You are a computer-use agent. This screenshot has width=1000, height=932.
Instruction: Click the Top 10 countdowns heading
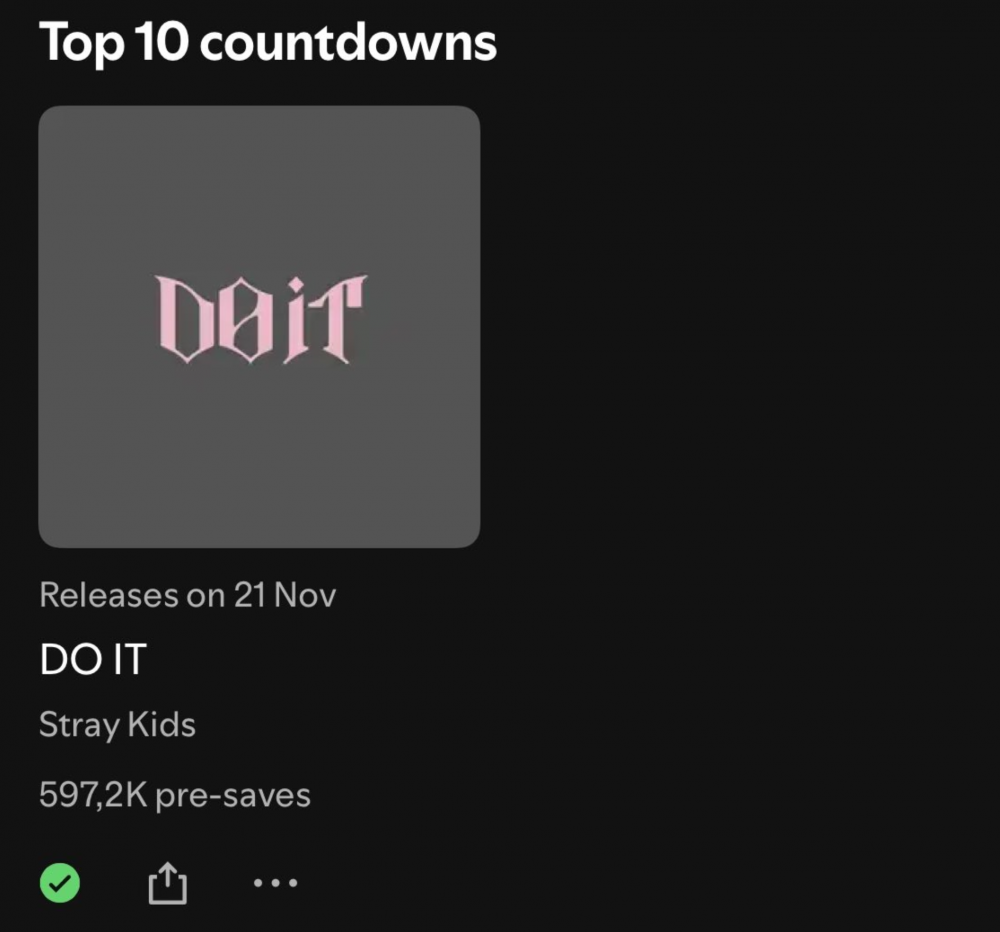tap(267, 42)
